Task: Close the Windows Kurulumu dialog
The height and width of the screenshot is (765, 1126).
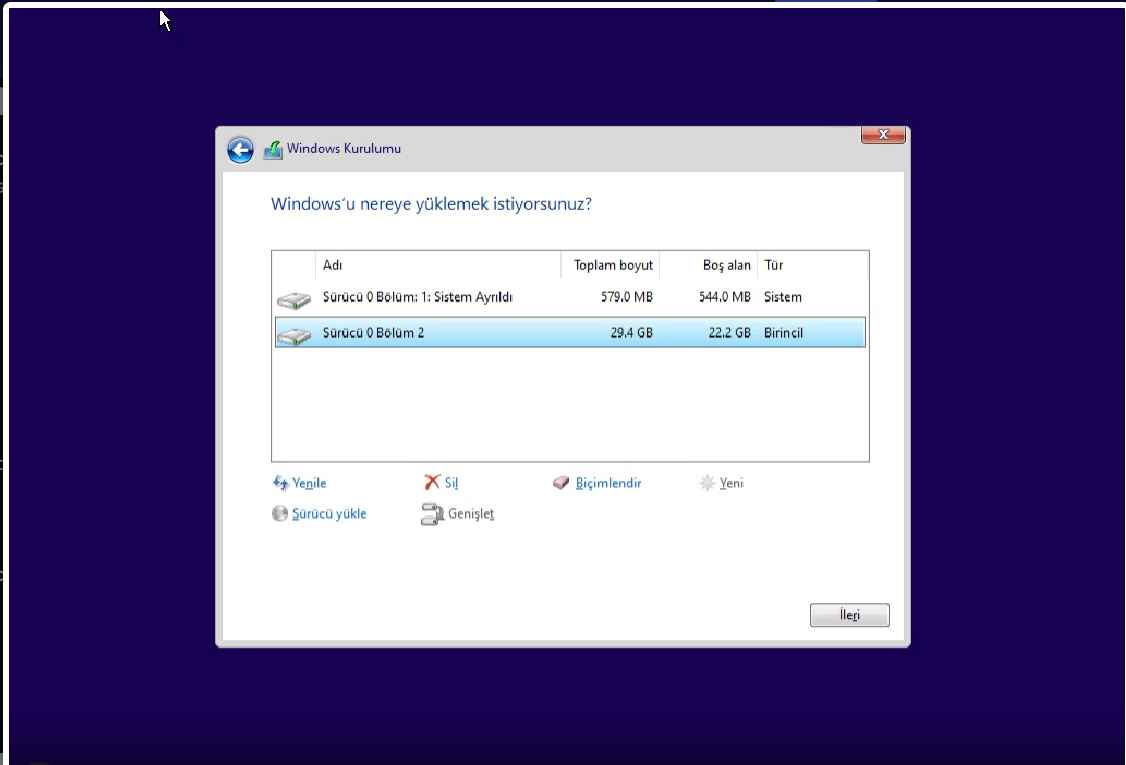Action: click(883, 135)
